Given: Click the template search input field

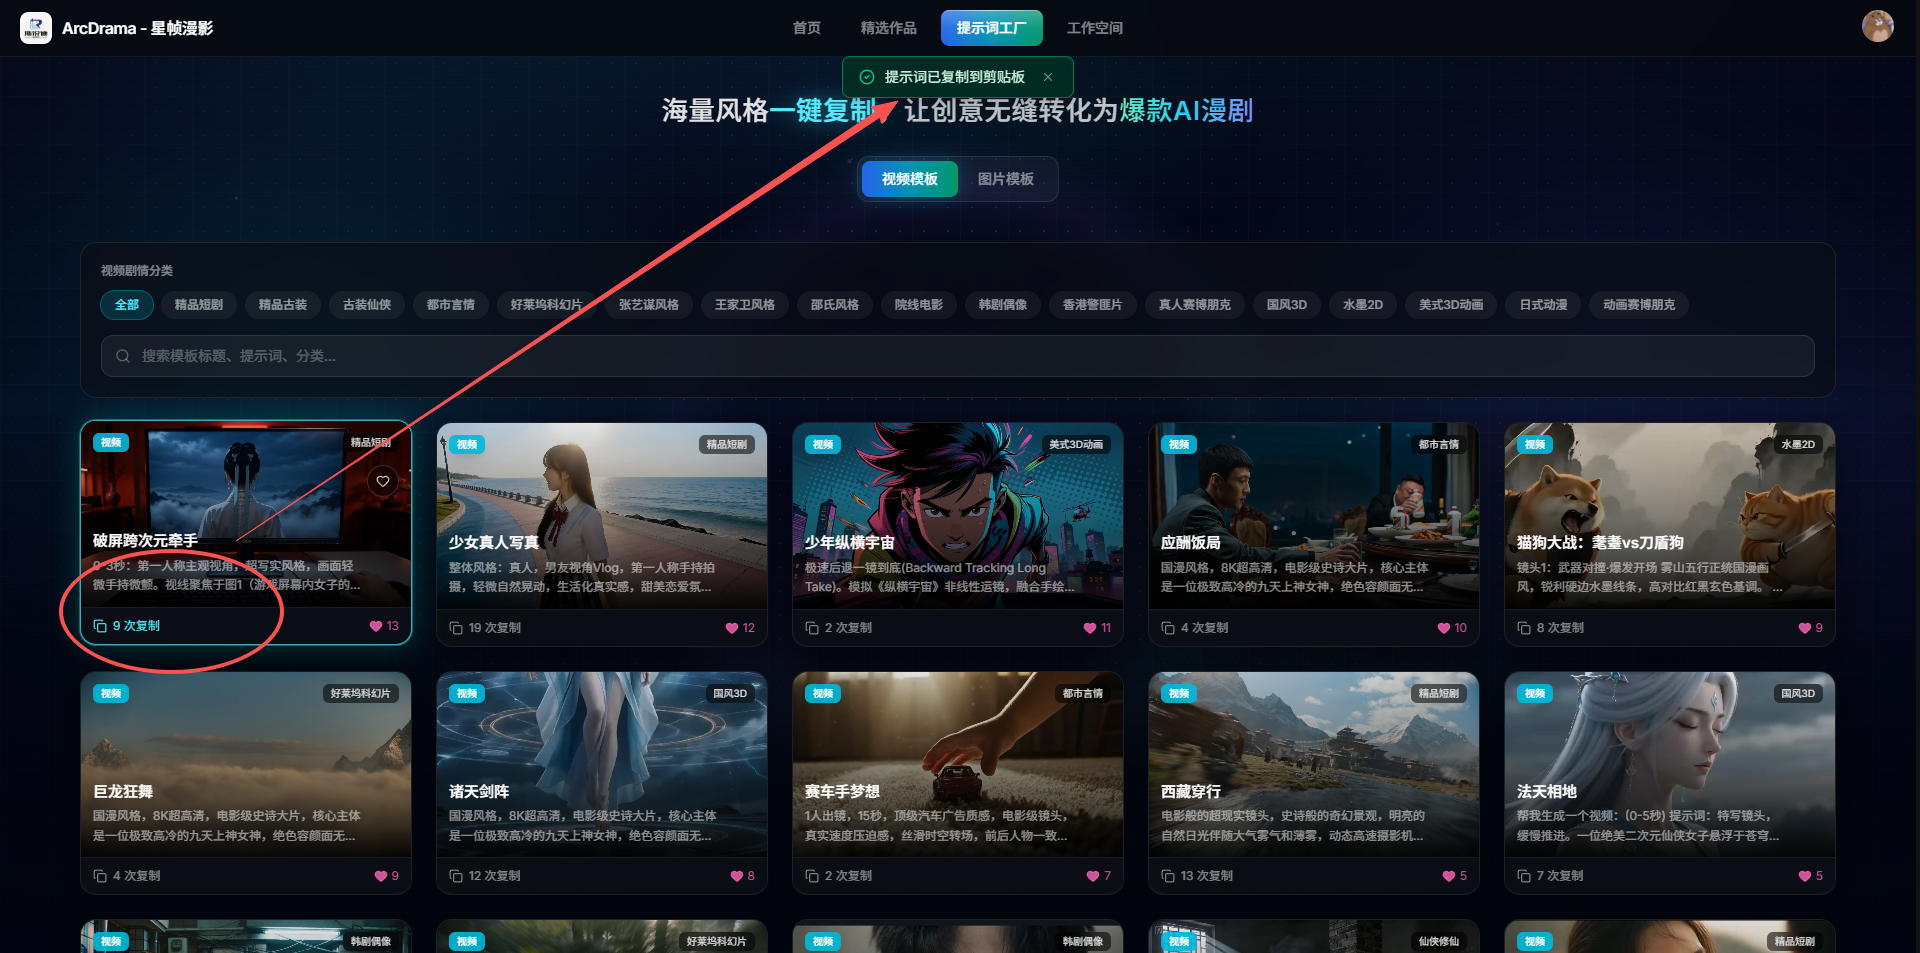Looking at the screenshot, I should pos(958,356).
